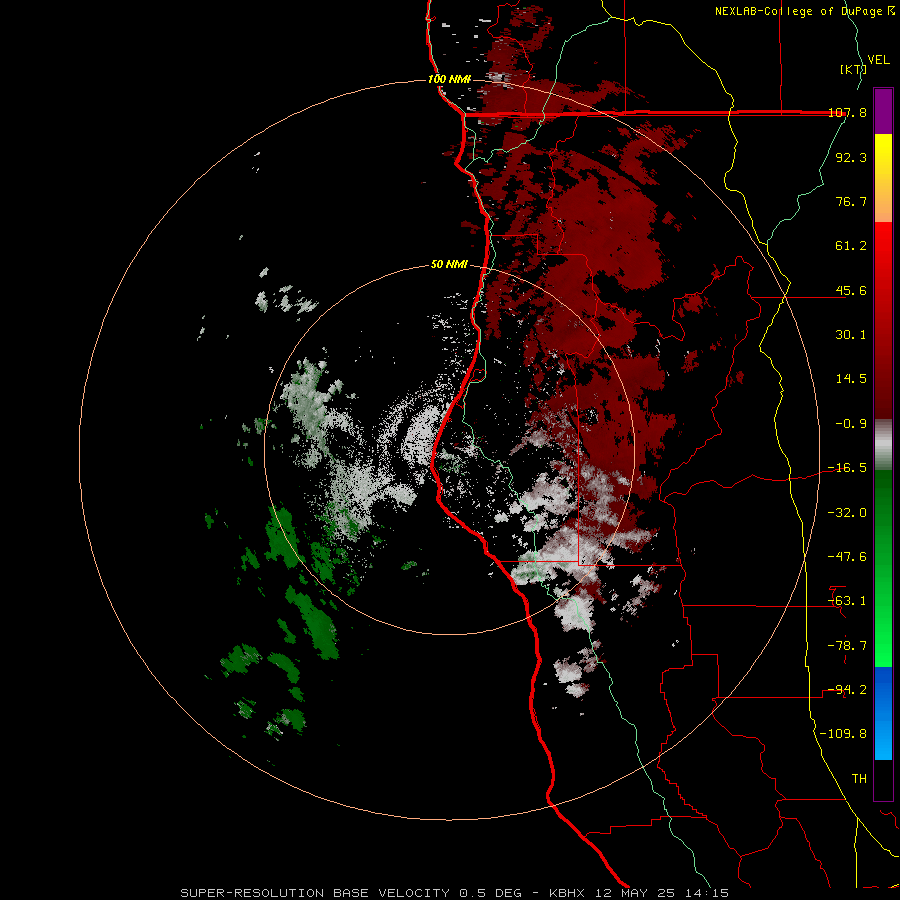Click the -109.8 value on velocity scale
This screenshot has height=900, width=900.
coord(844,734)
